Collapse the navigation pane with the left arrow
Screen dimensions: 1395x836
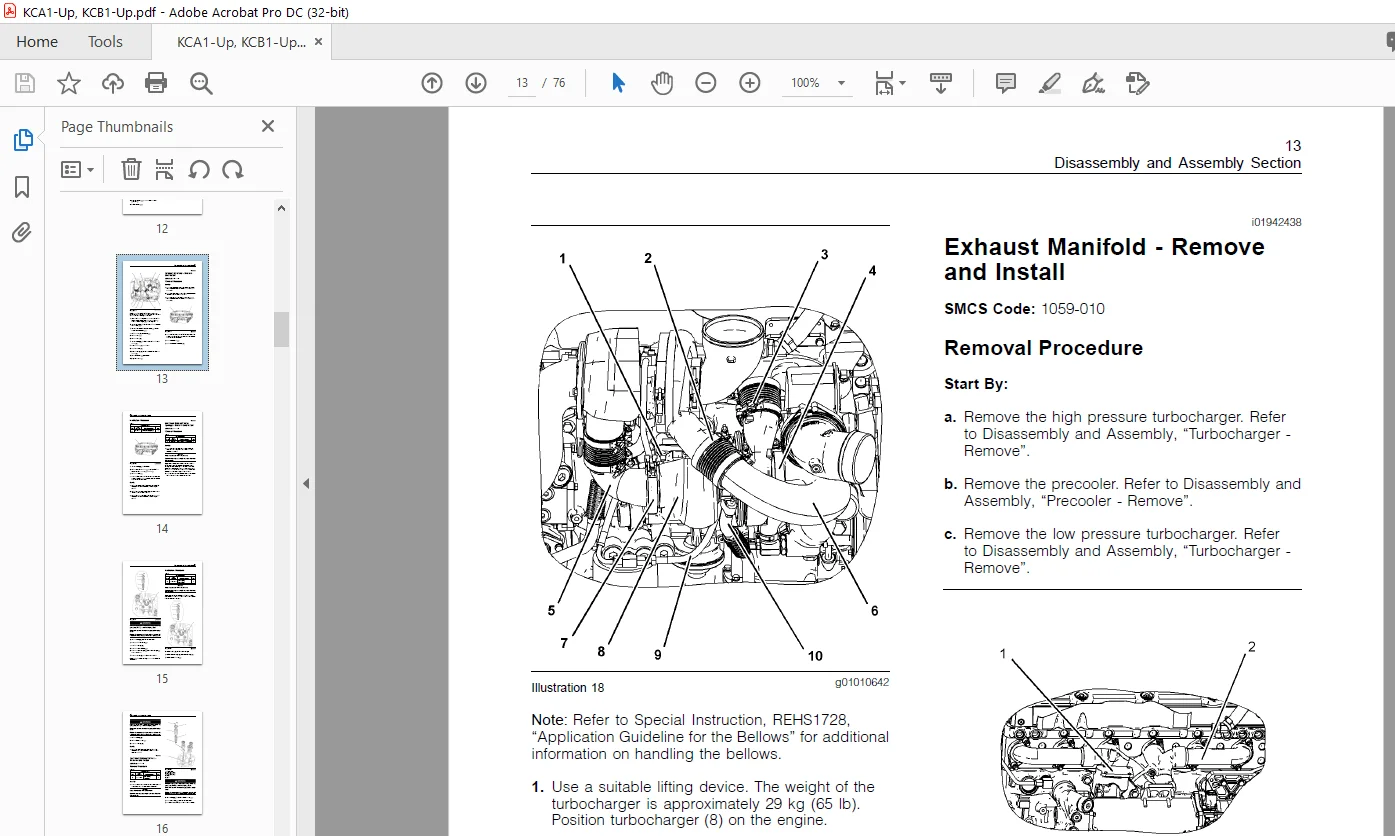point(306,483)
